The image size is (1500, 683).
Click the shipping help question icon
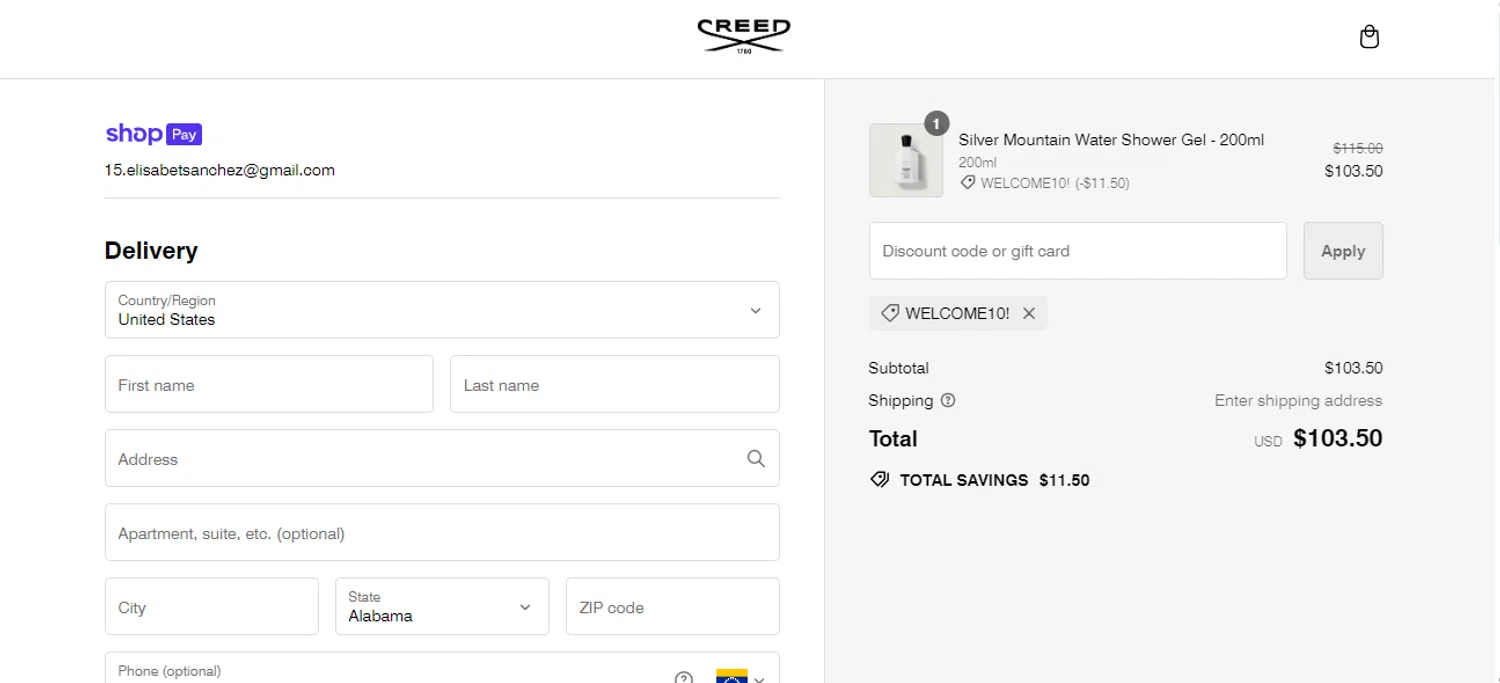pyautogui.click(x=948, y=400)
